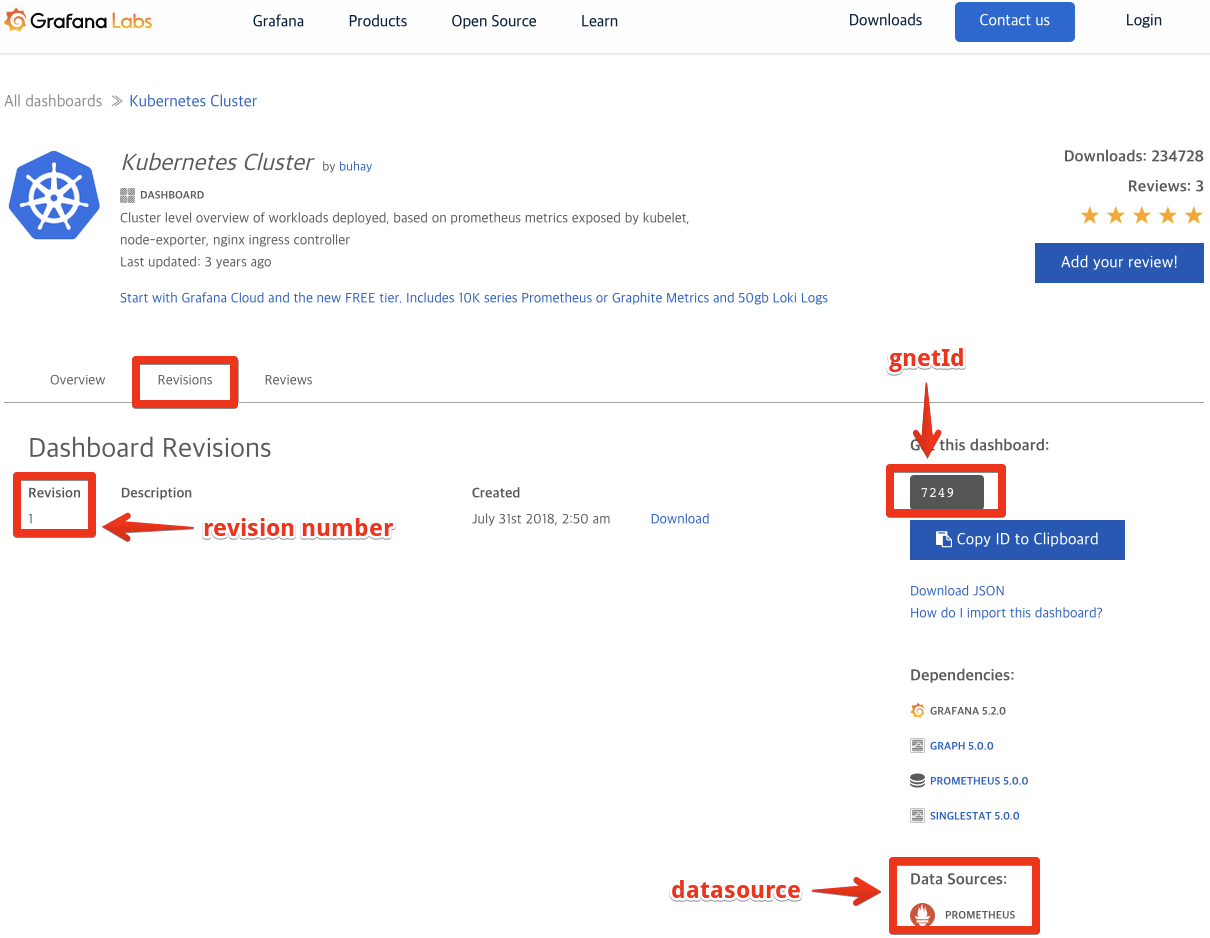Open the Products menu
This screenshot has height=938, width=1210.
point(378,21)
